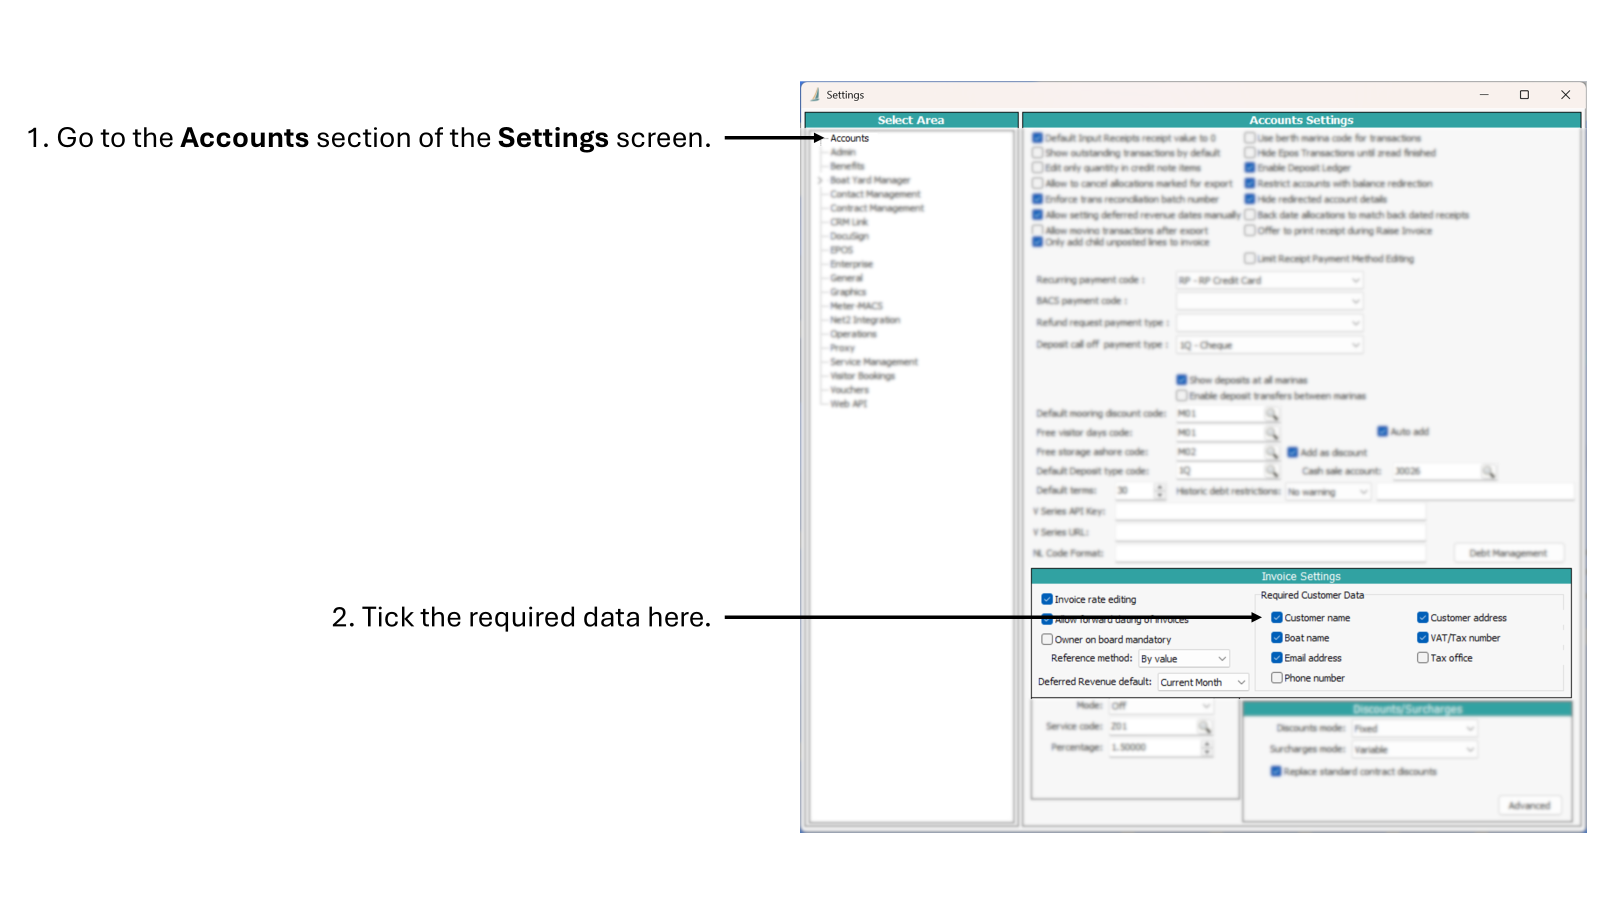Tick Limit Receipt Payment Method Editing
The image size is (1600, 900).
click(1250, 259)
